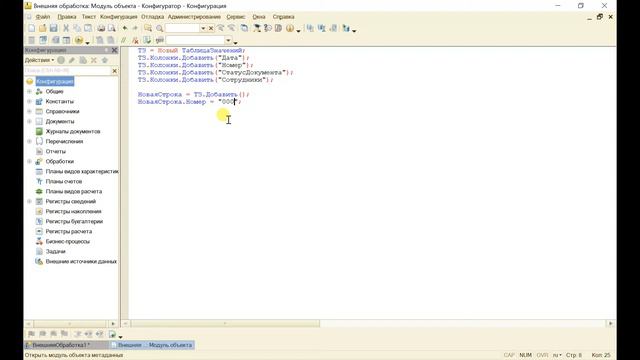Click the New document toolbar icon
This screenshot has width=640, height=360.
(31, 28)
